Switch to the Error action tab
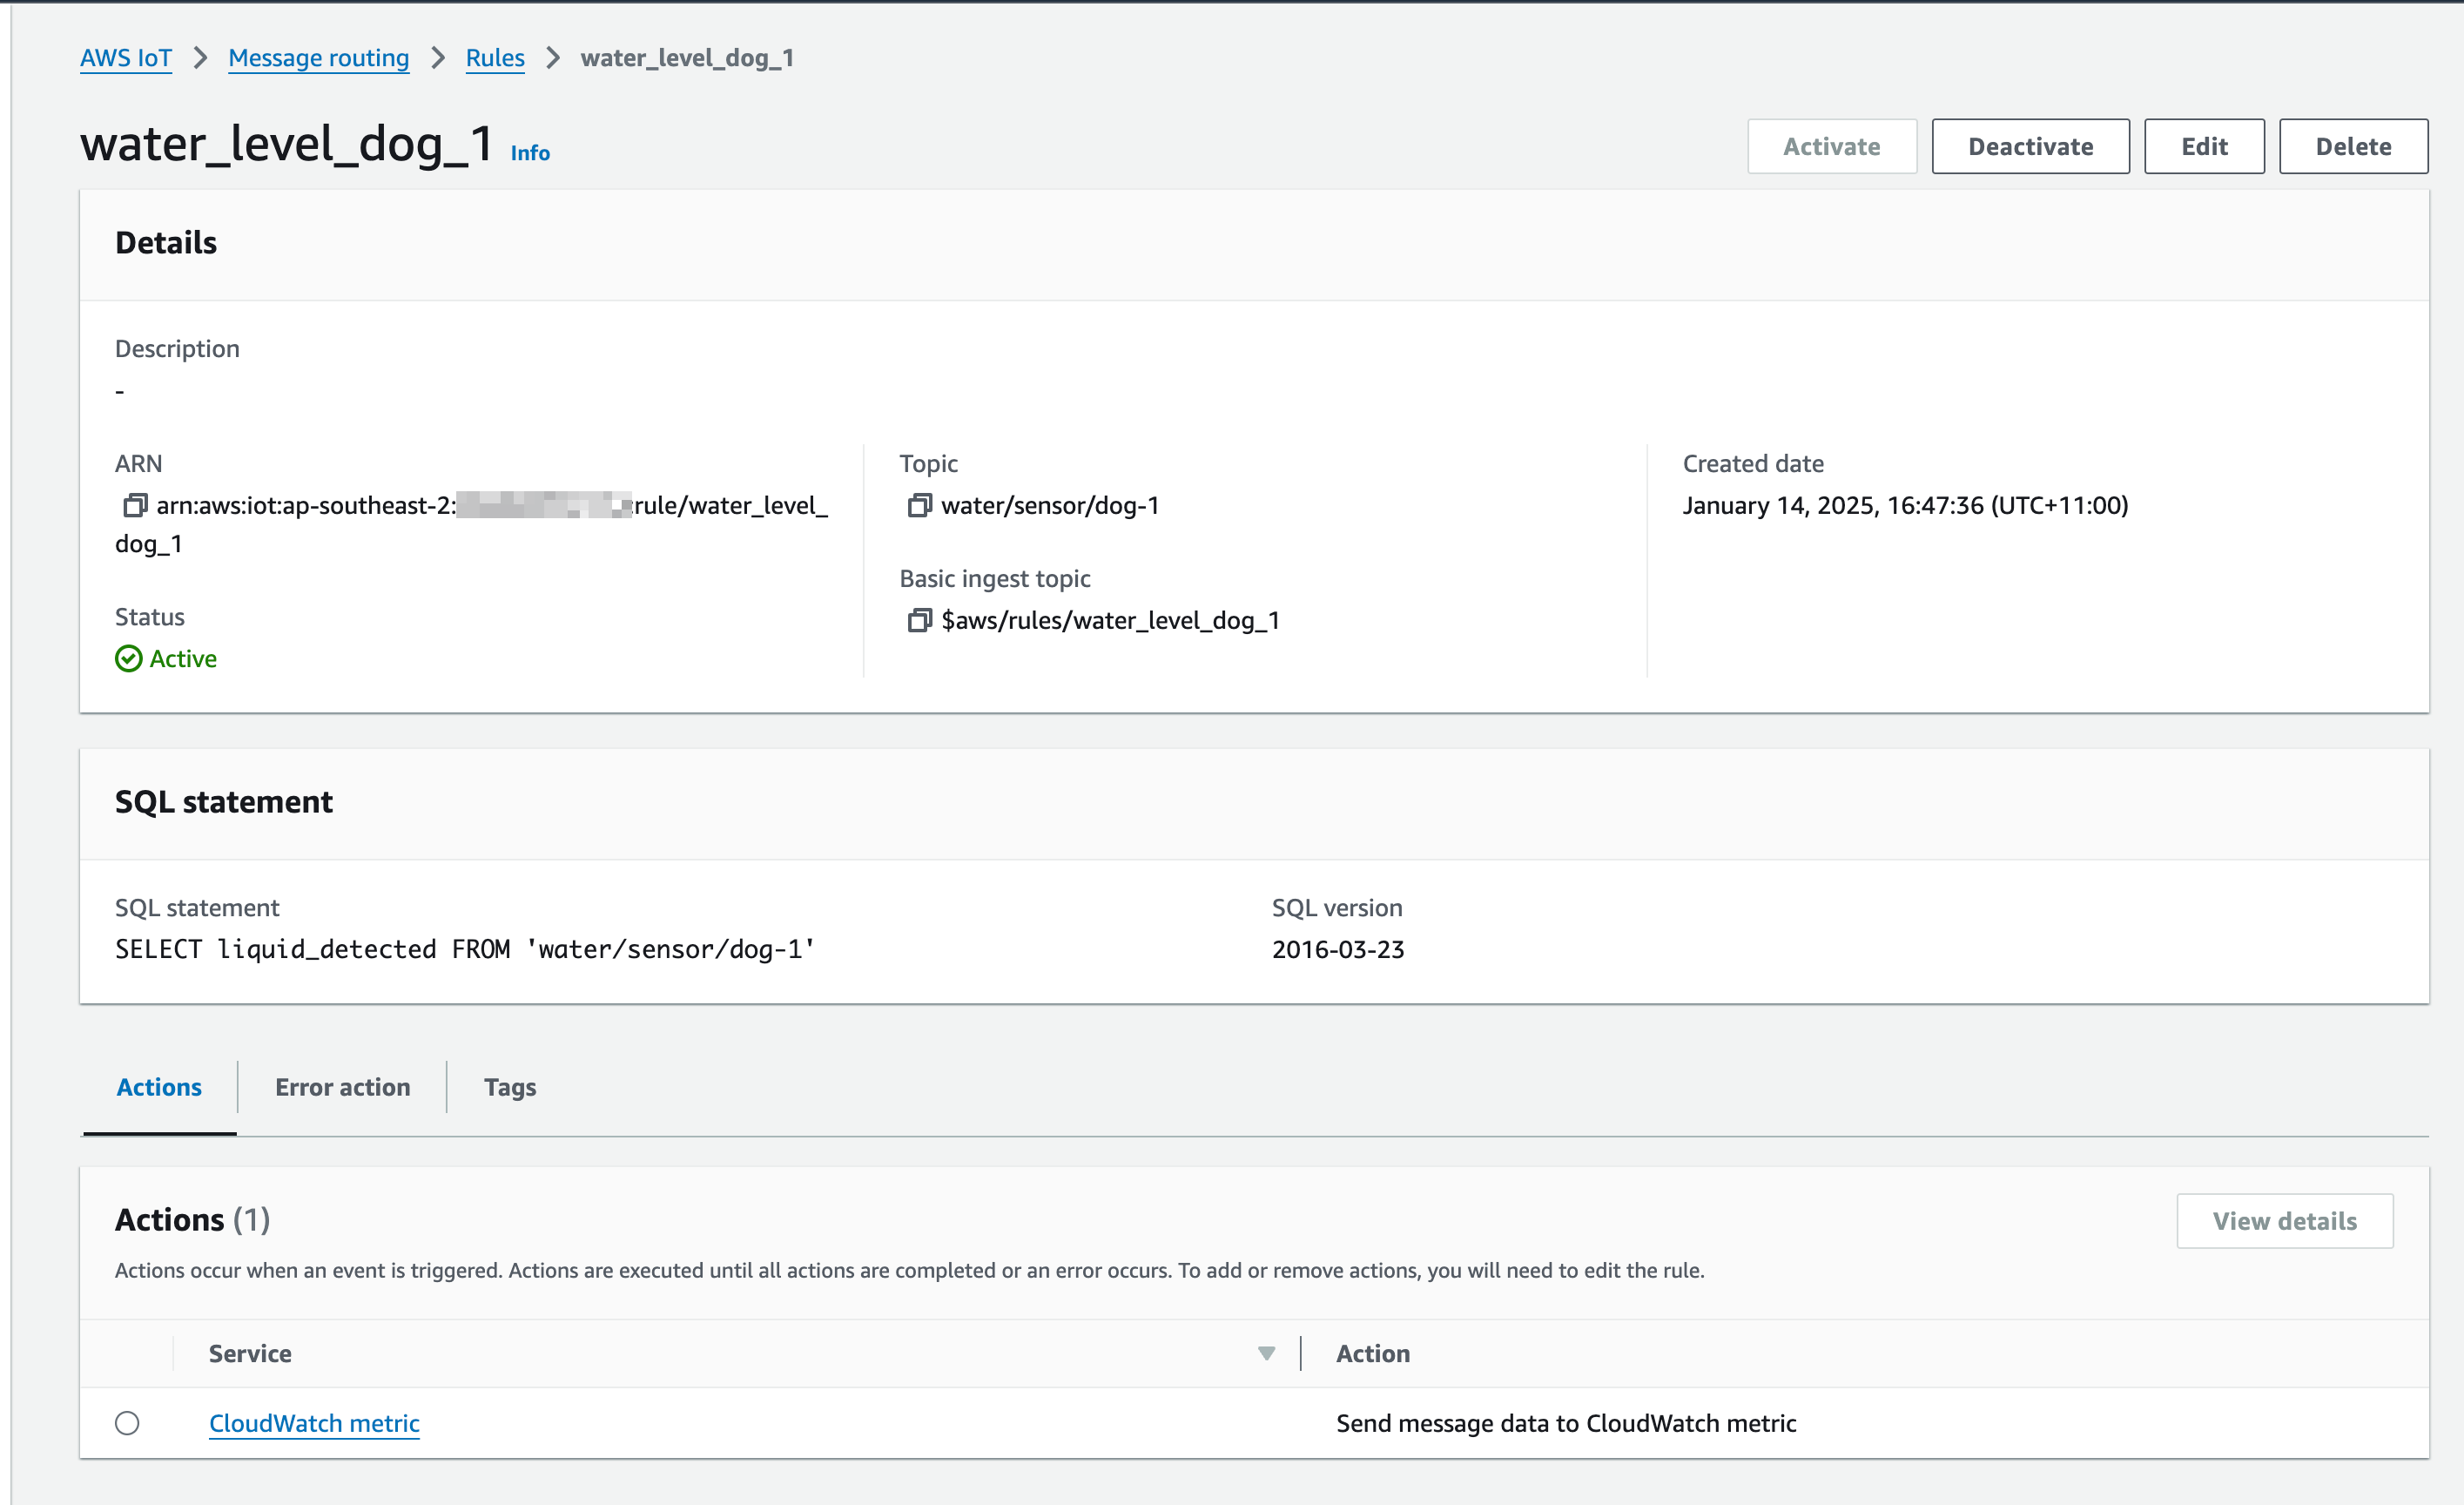 point(342,1087)
